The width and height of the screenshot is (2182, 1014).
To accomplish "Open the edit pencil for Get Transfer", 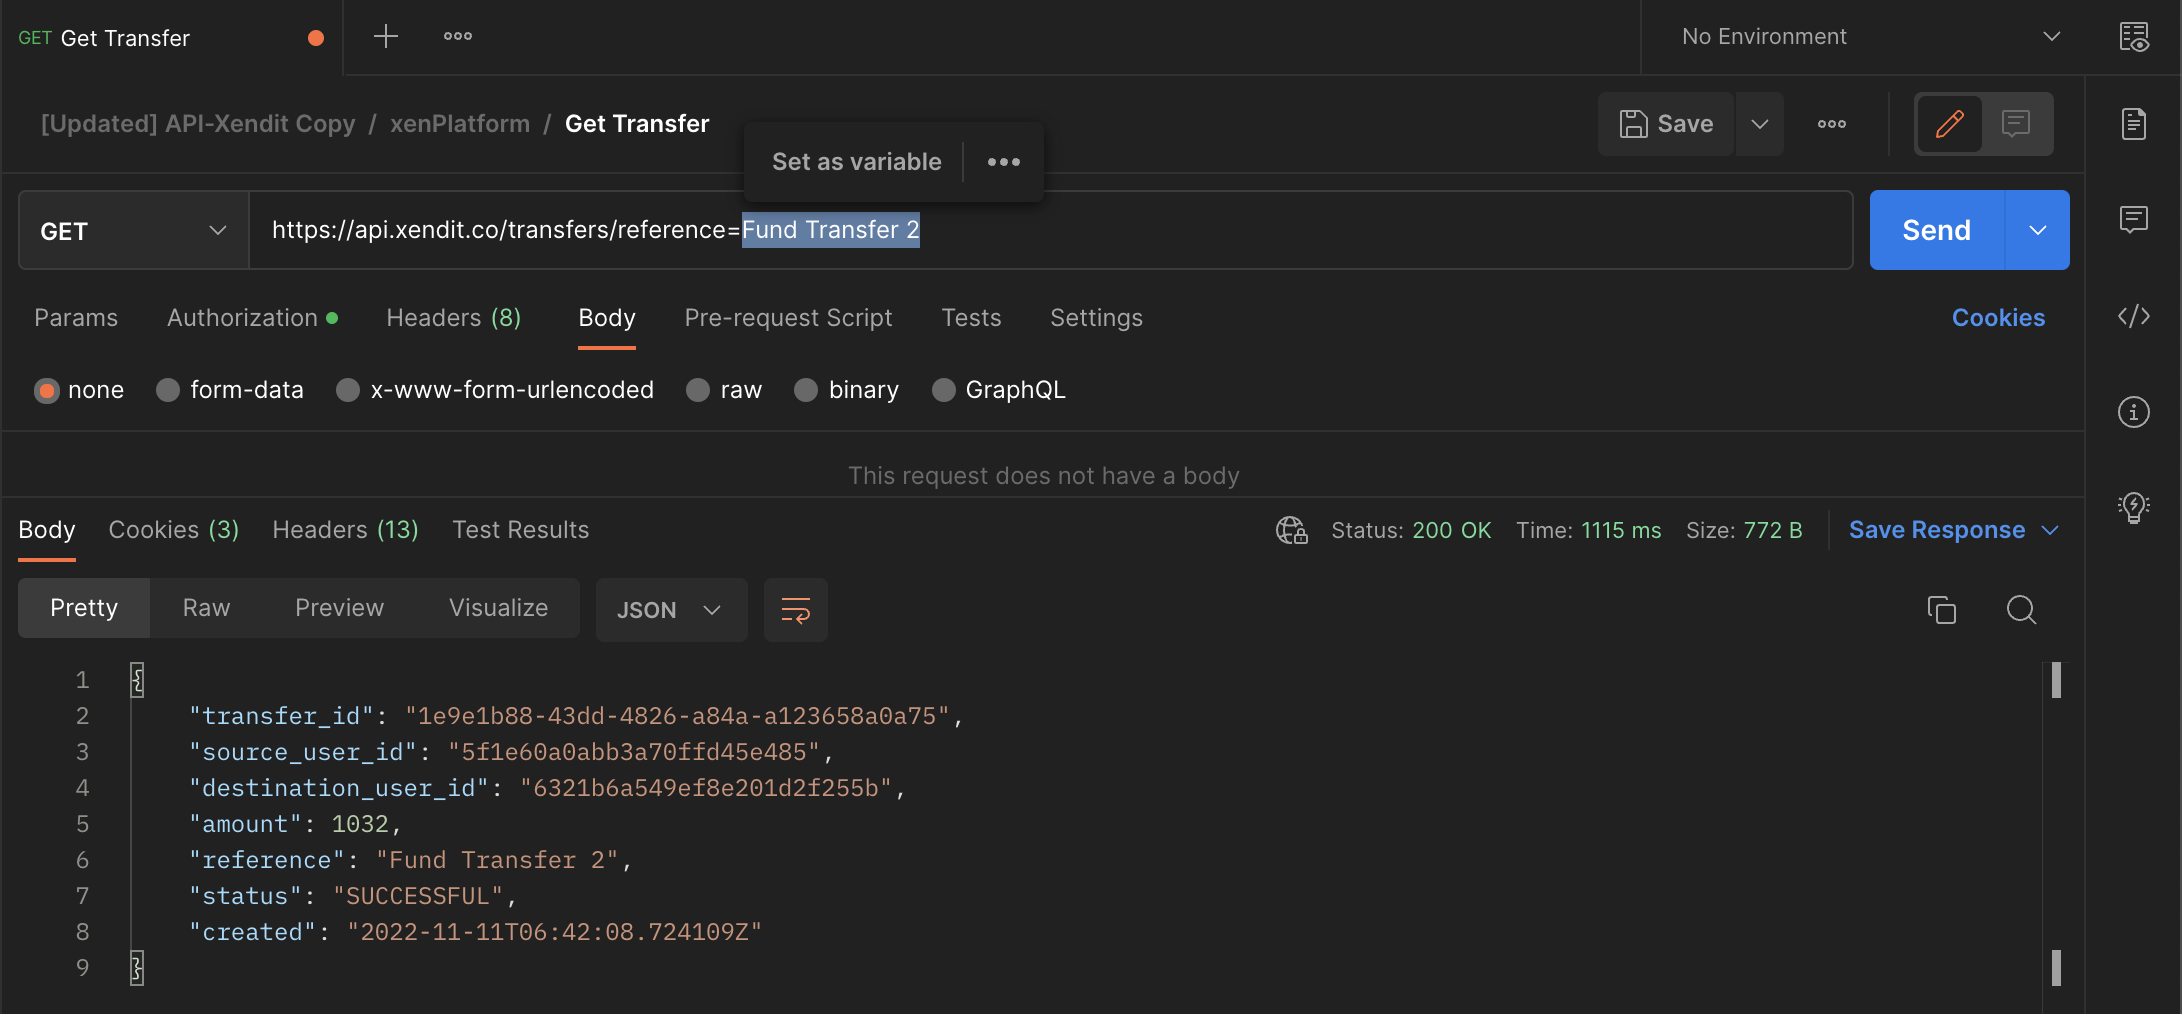I will pos(1948,124).
